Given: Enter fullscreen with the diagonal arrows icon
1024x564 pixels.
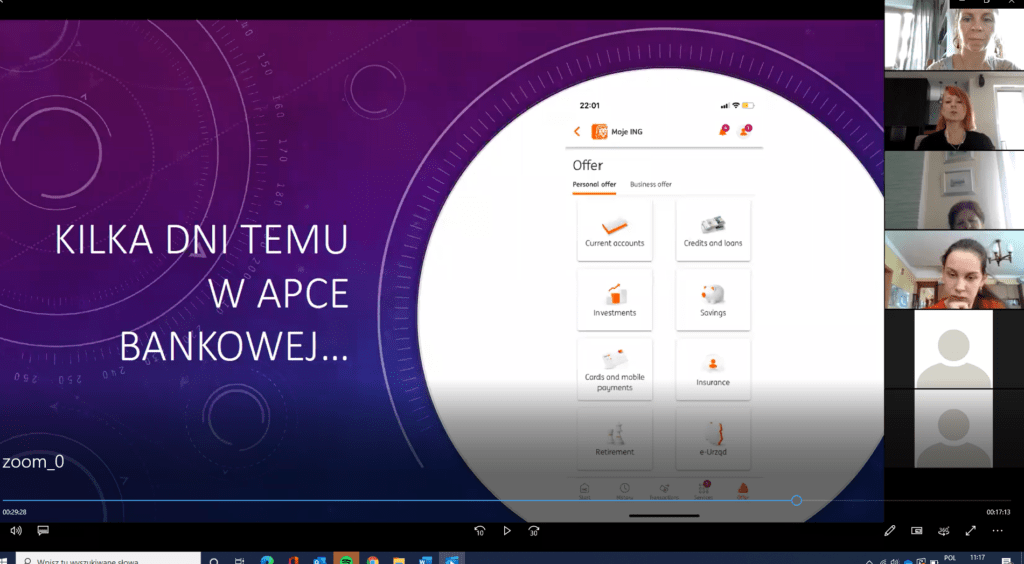Looking at the screenshot, I should point(971,531).
